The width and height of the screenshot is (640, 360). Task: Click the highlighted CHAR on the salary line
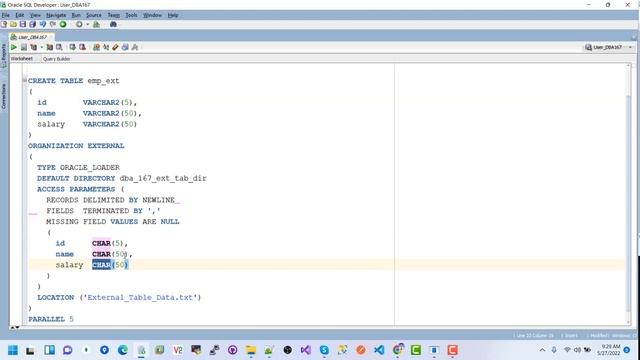pos(101,265)
